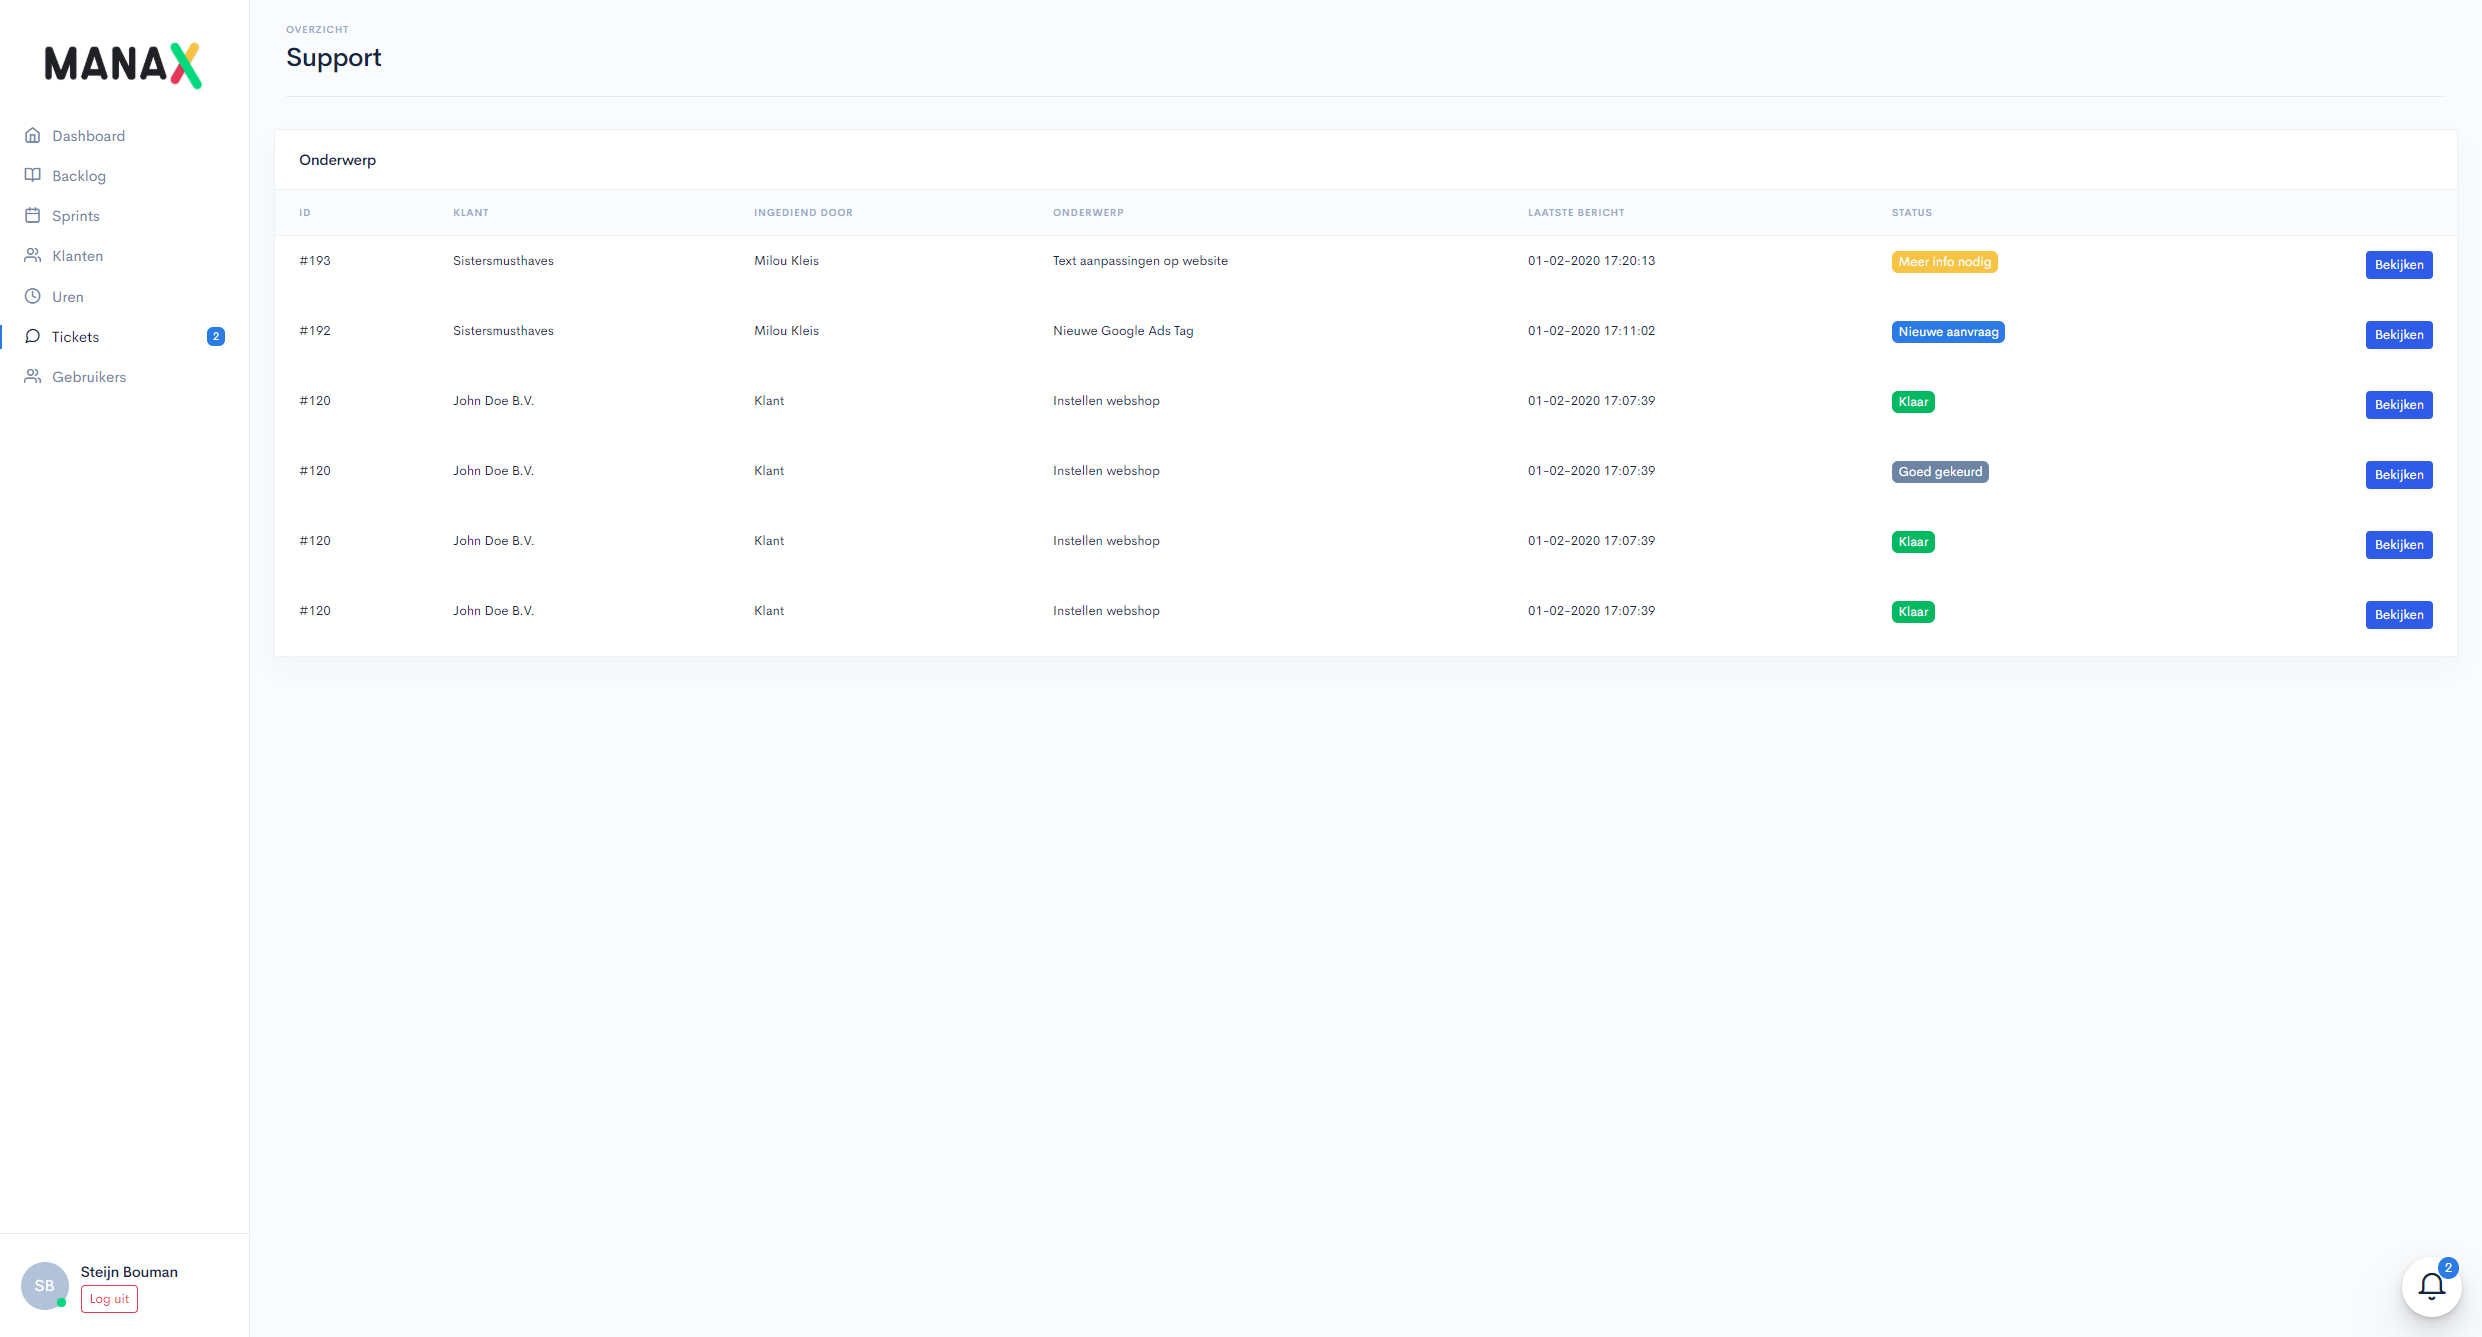Click the Onderwerp card heading
Viewport: 2482px width, 1337px height.
click(x=337, y=159)
